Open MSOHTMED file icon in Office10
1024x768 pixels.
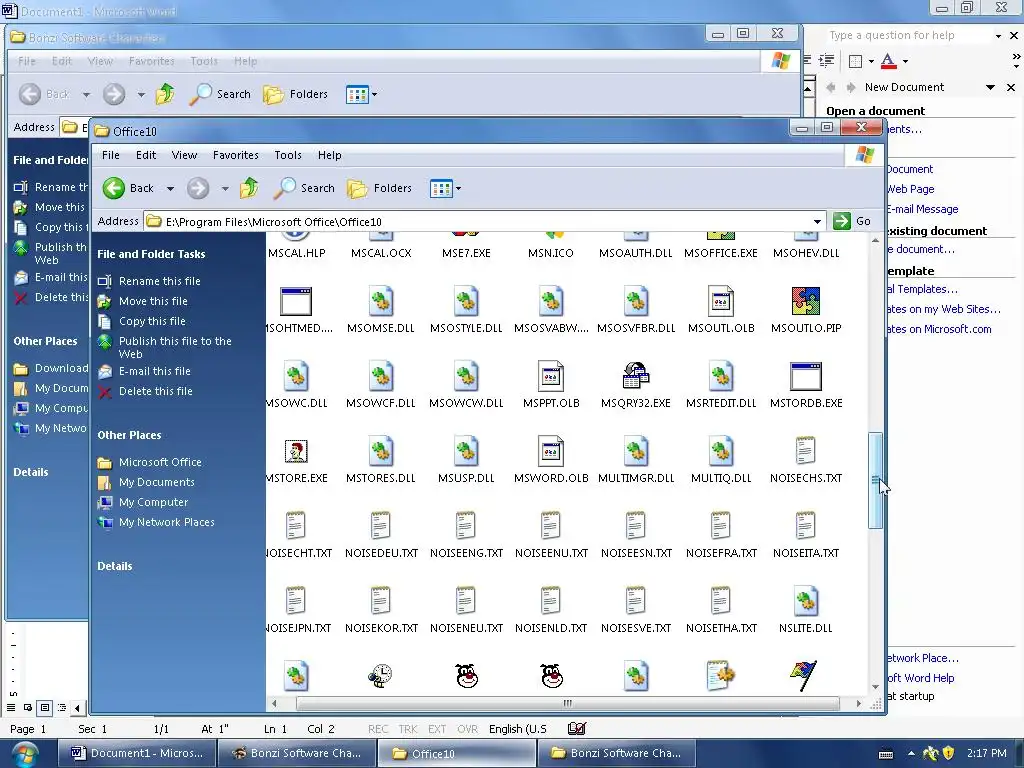pyautogui.click(x=296, y=302)
